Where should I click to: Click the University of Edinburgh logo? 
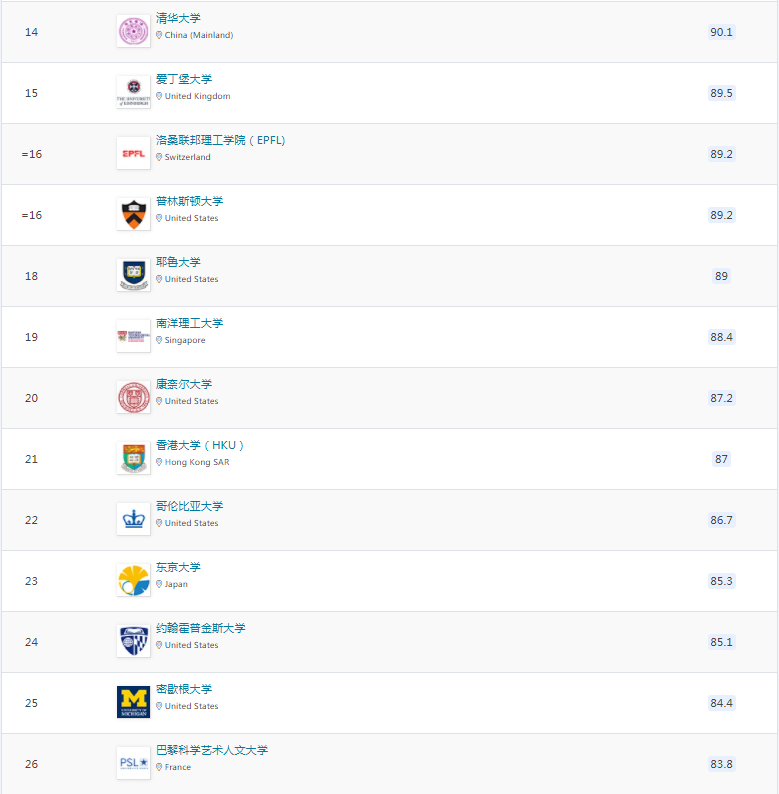point(133,92)
